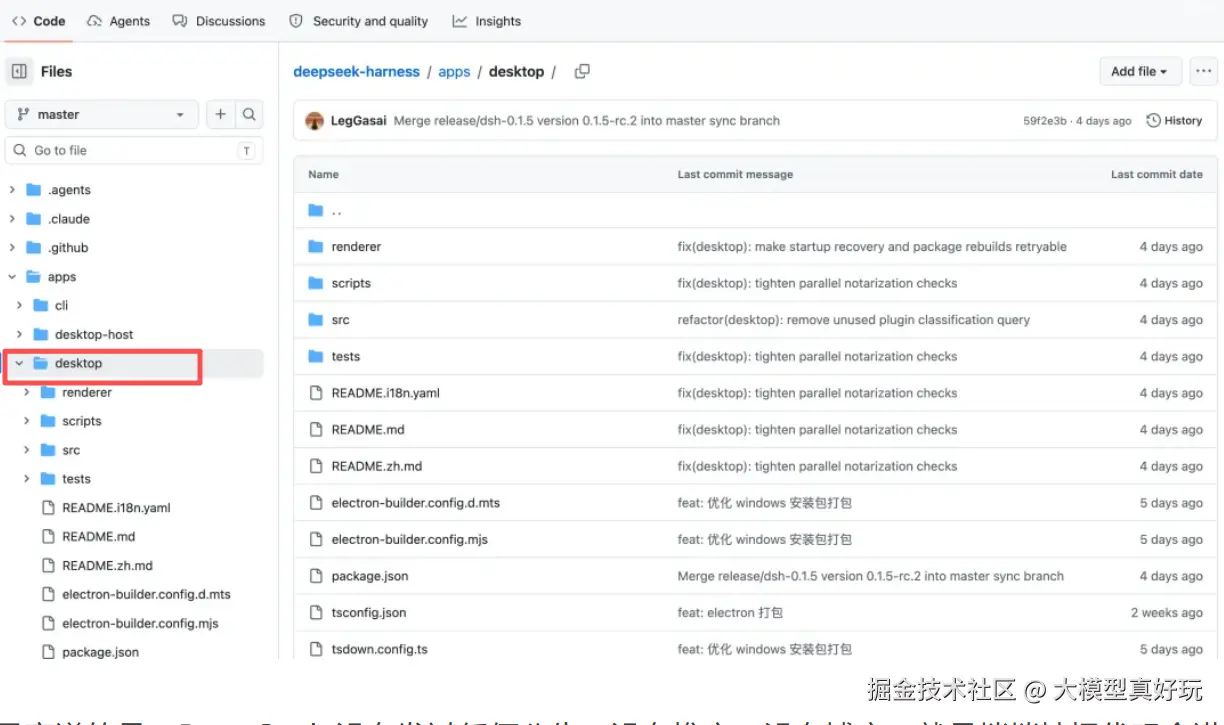Open the Discussions tab
Viewport: 1224px width, 725px height.
[x=219, y=21]
